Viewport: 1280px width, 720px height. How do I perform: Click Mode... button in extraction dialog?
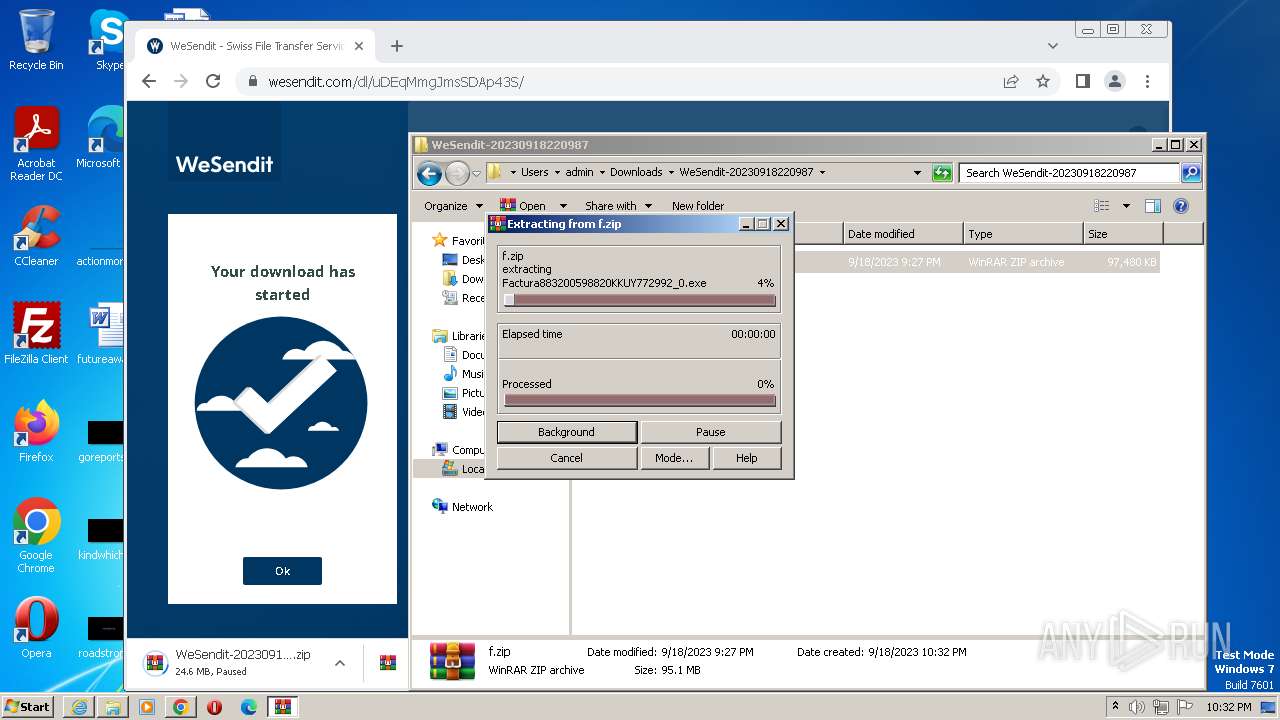coord(674,458)
